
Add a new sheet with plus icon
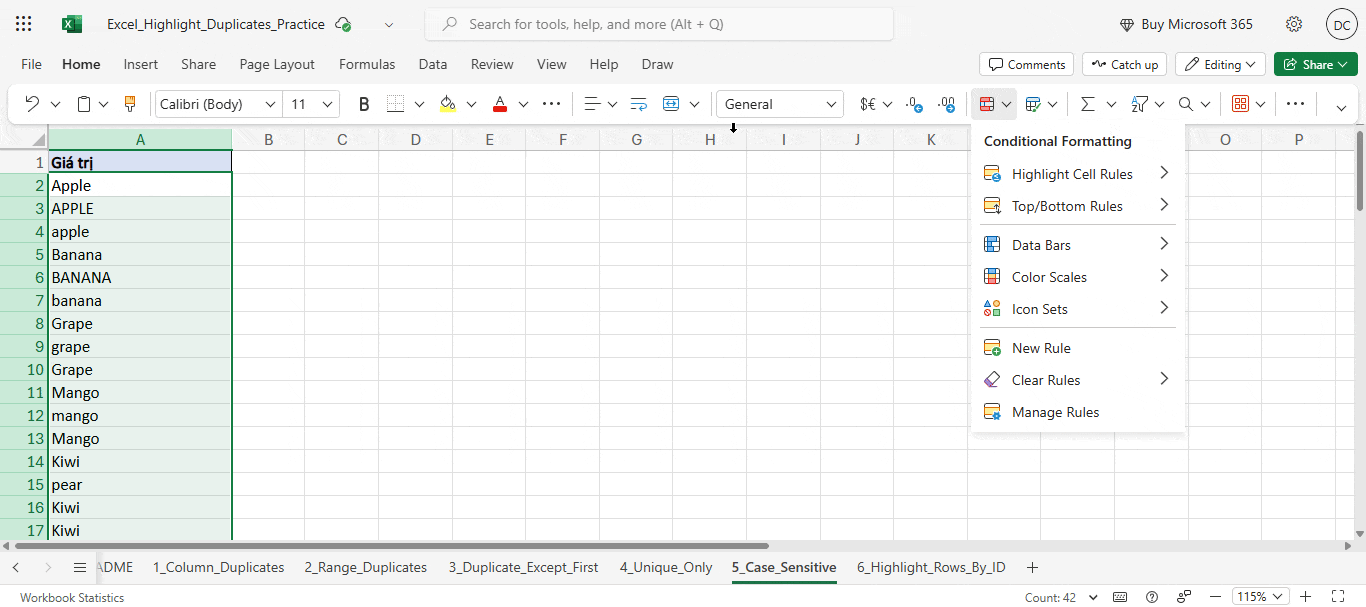(x=1033, y=567)
